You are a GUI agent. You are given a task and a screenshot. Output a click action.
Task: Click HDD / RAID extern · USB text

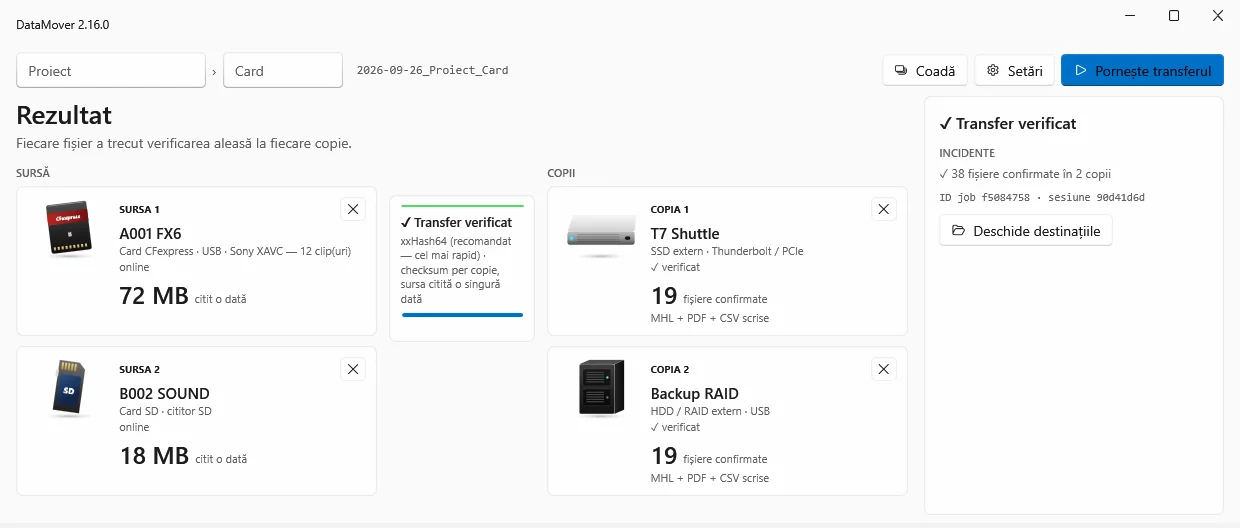[710, 411]
